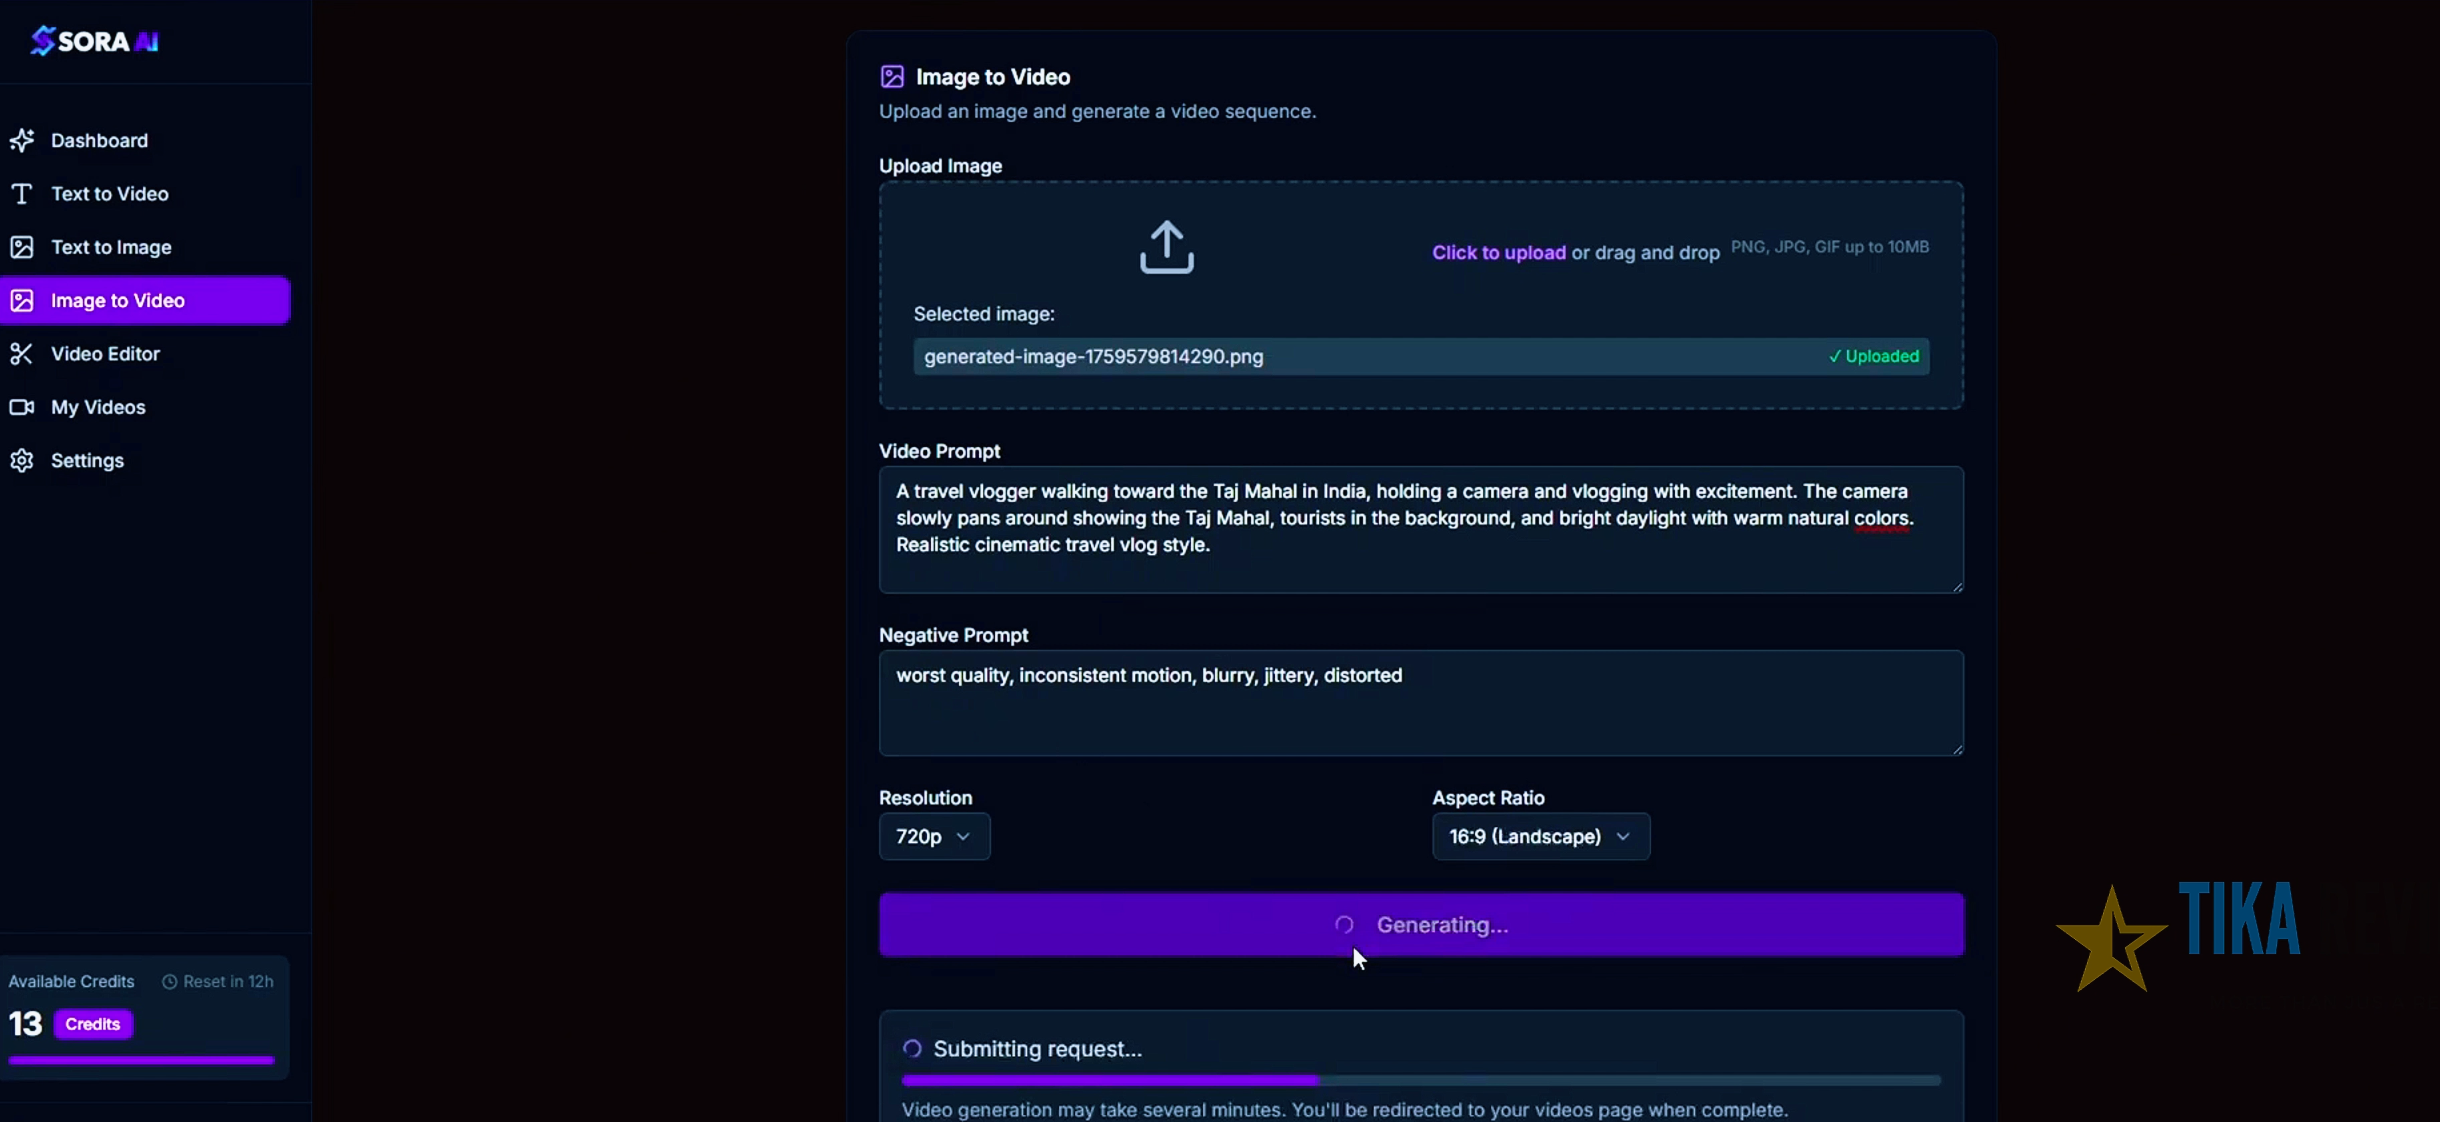
Task: Click the Sora AI logo
Action: tap(94, 40)
